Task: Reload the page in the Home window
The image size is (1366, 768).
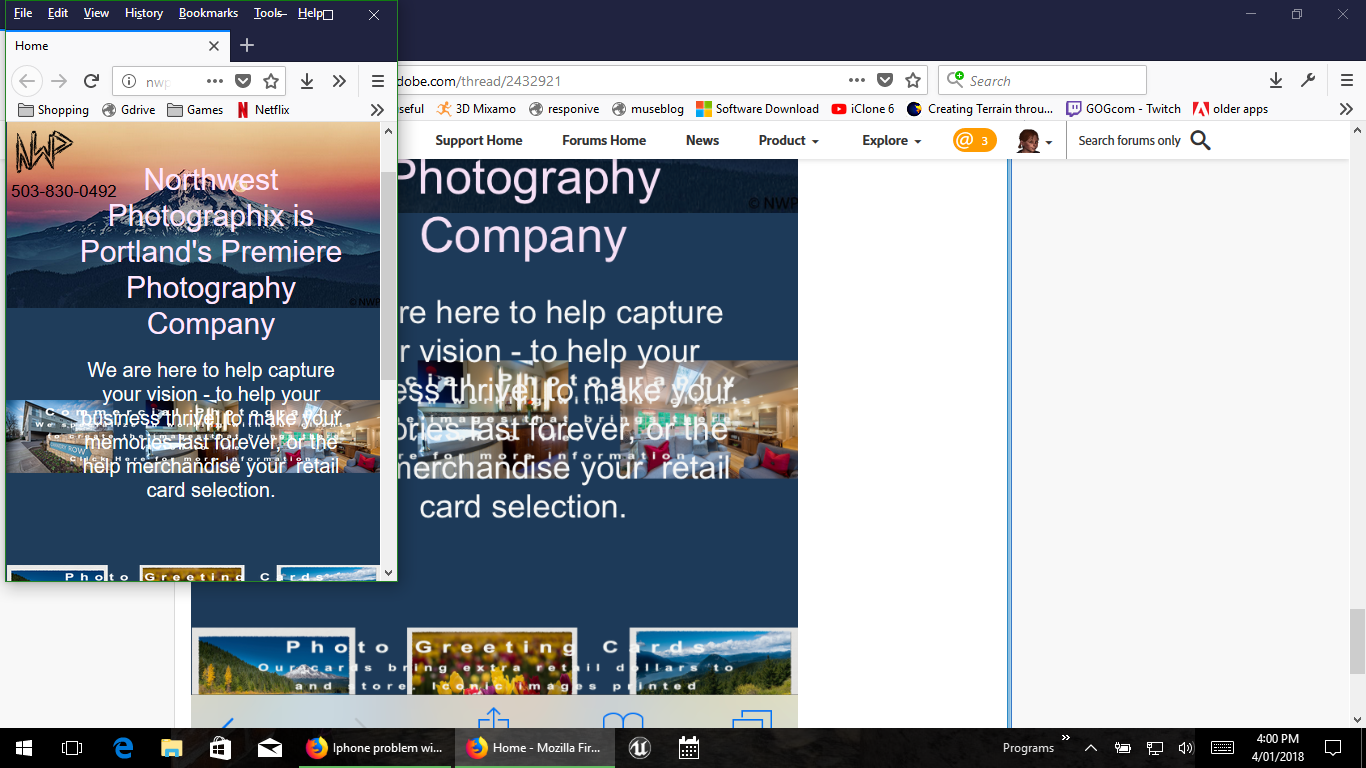Action: click(x=91, y=81)
